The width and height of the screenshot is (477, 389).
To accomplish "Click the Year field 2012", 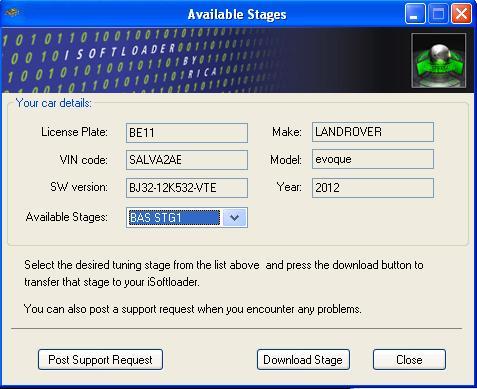I will [373, 188].
